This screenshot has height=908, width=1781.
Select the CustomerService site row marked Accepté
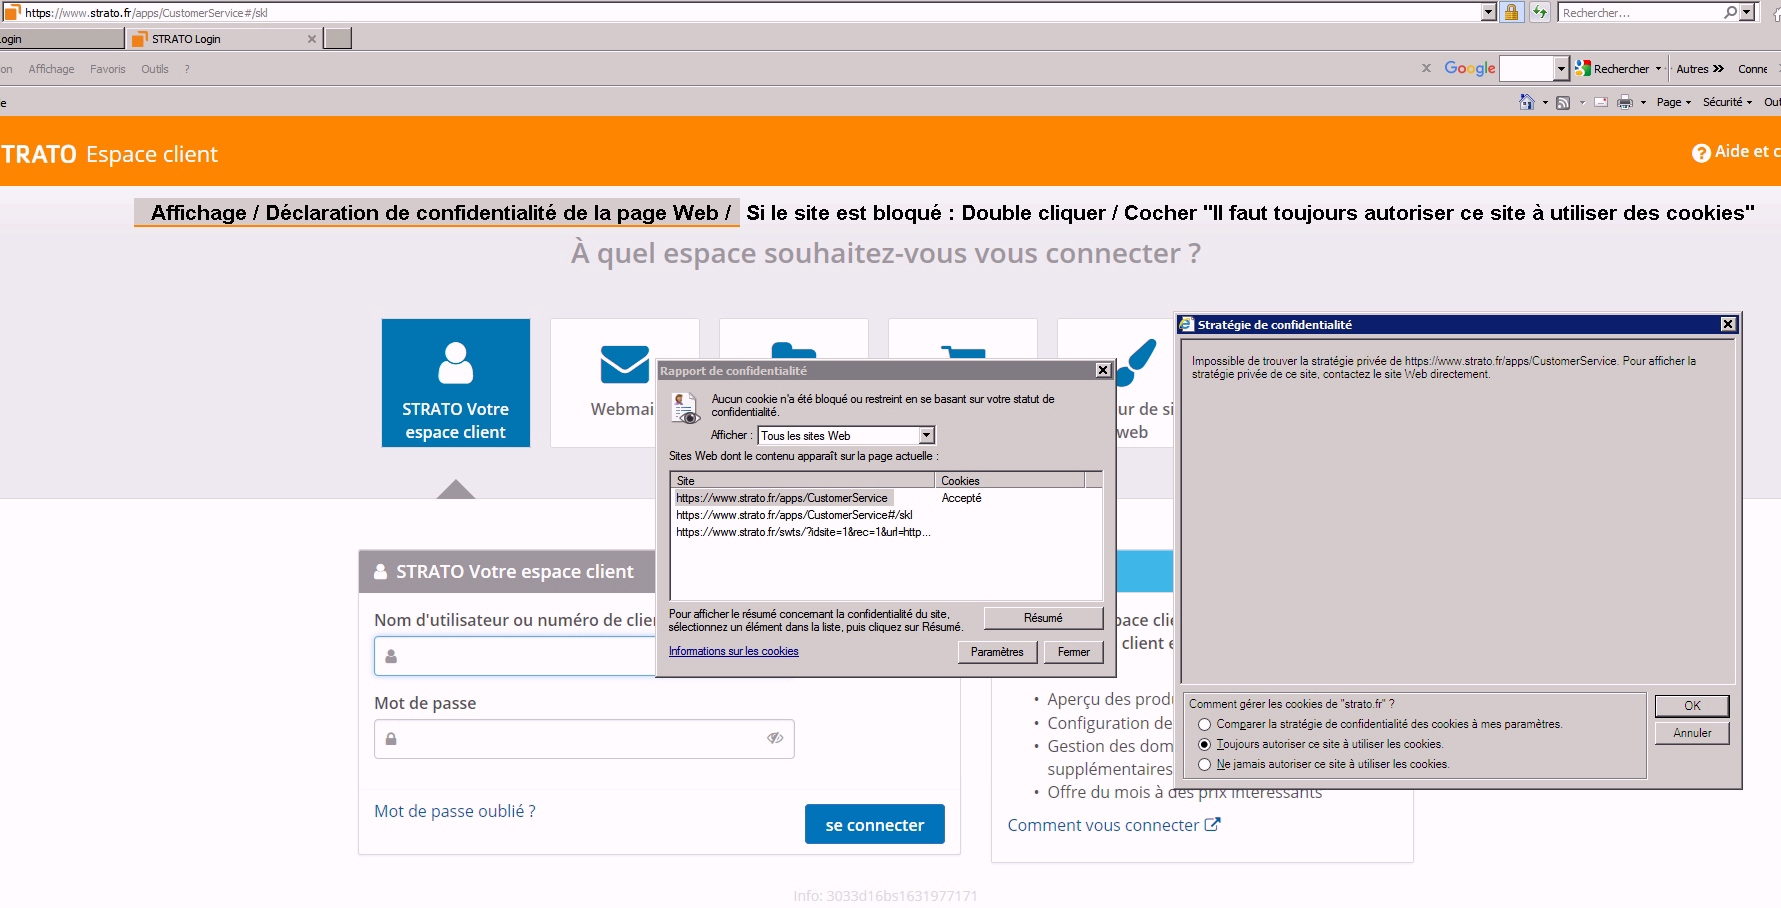tap(886, 498)
